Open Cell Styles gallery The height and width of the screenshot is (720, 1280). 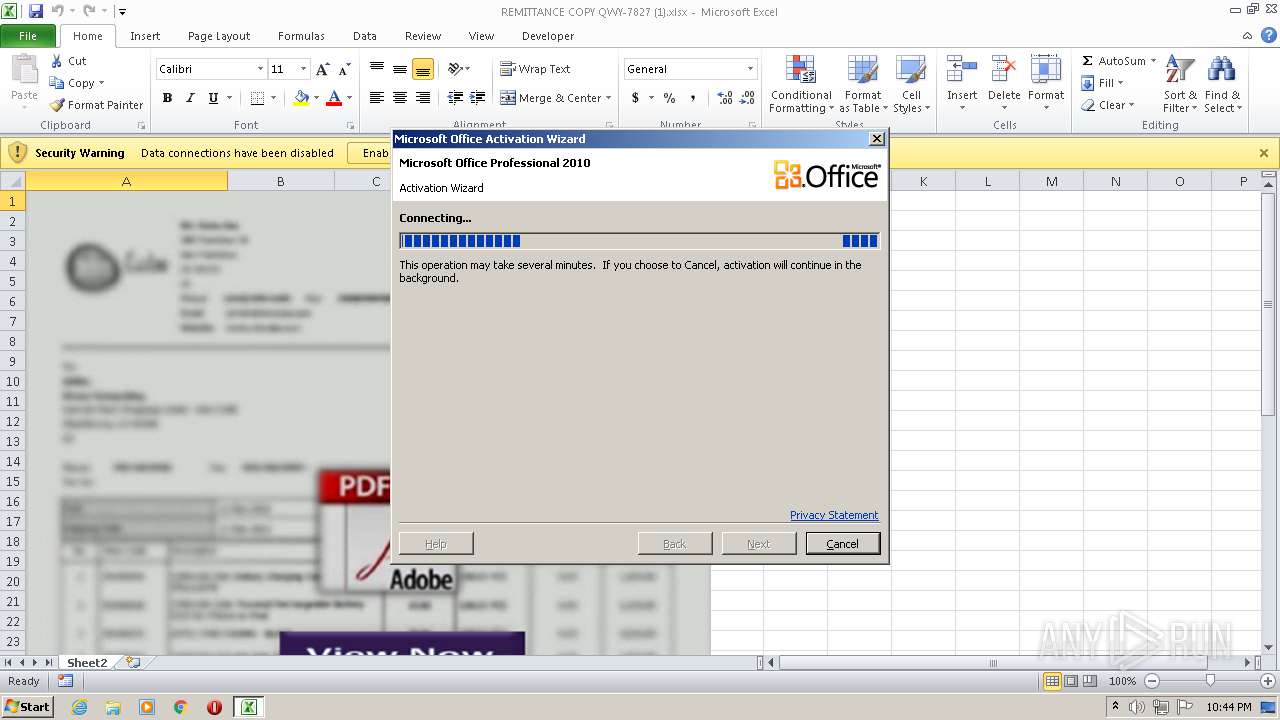911,85
